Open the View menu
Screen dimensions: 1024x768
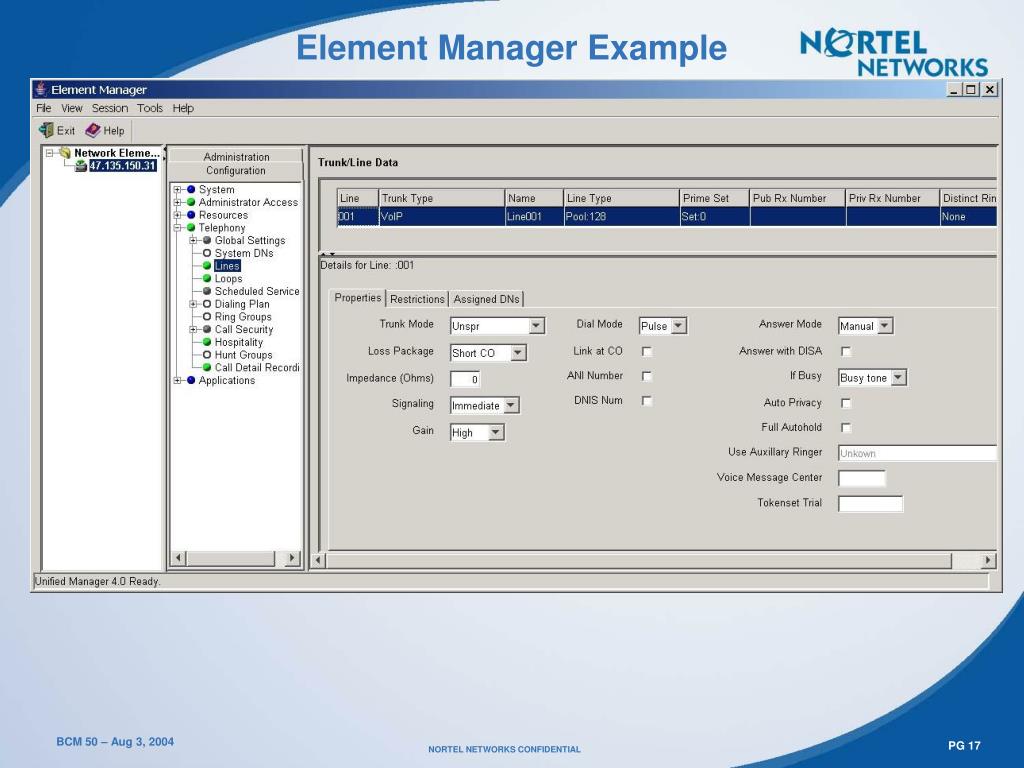click(x=72, y=108)
